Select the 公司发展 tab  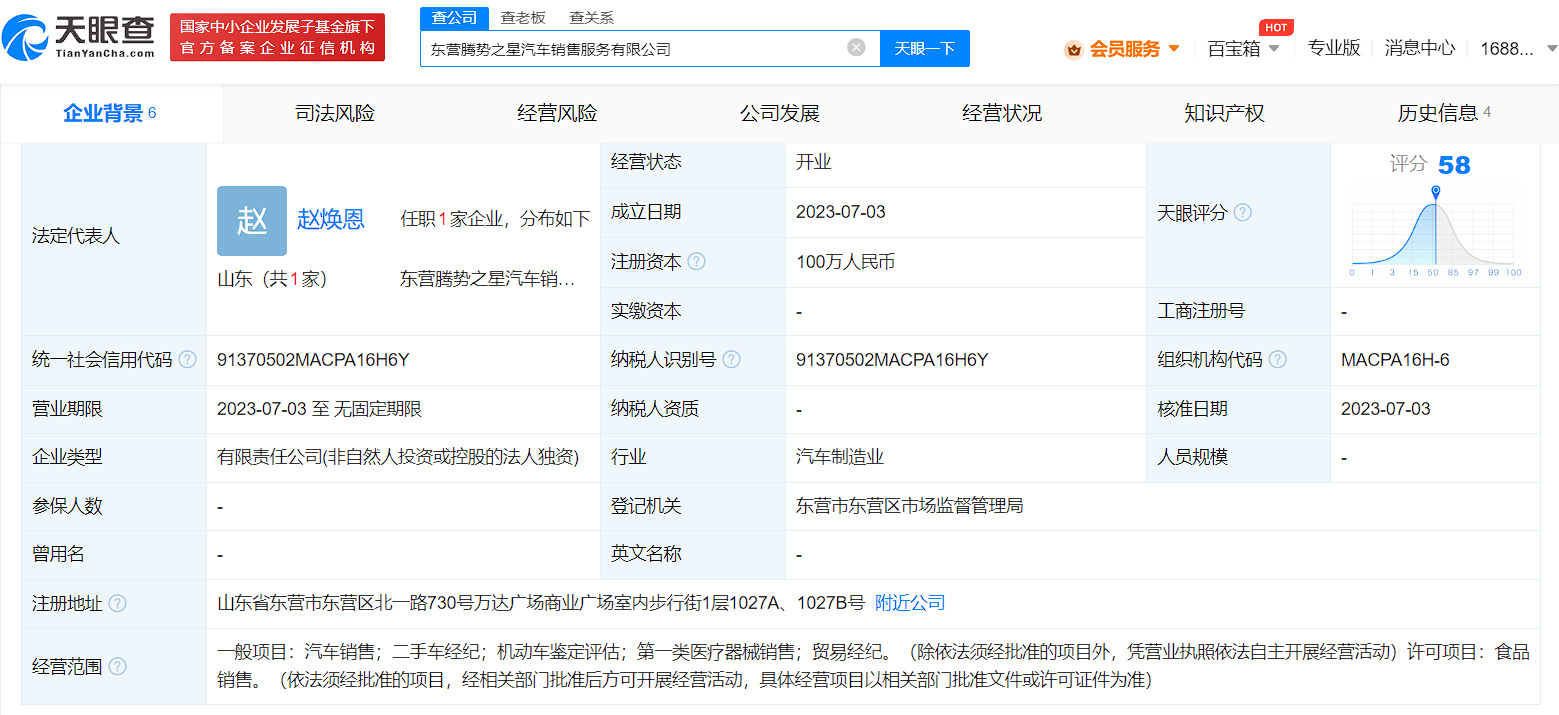click(779, 113)
